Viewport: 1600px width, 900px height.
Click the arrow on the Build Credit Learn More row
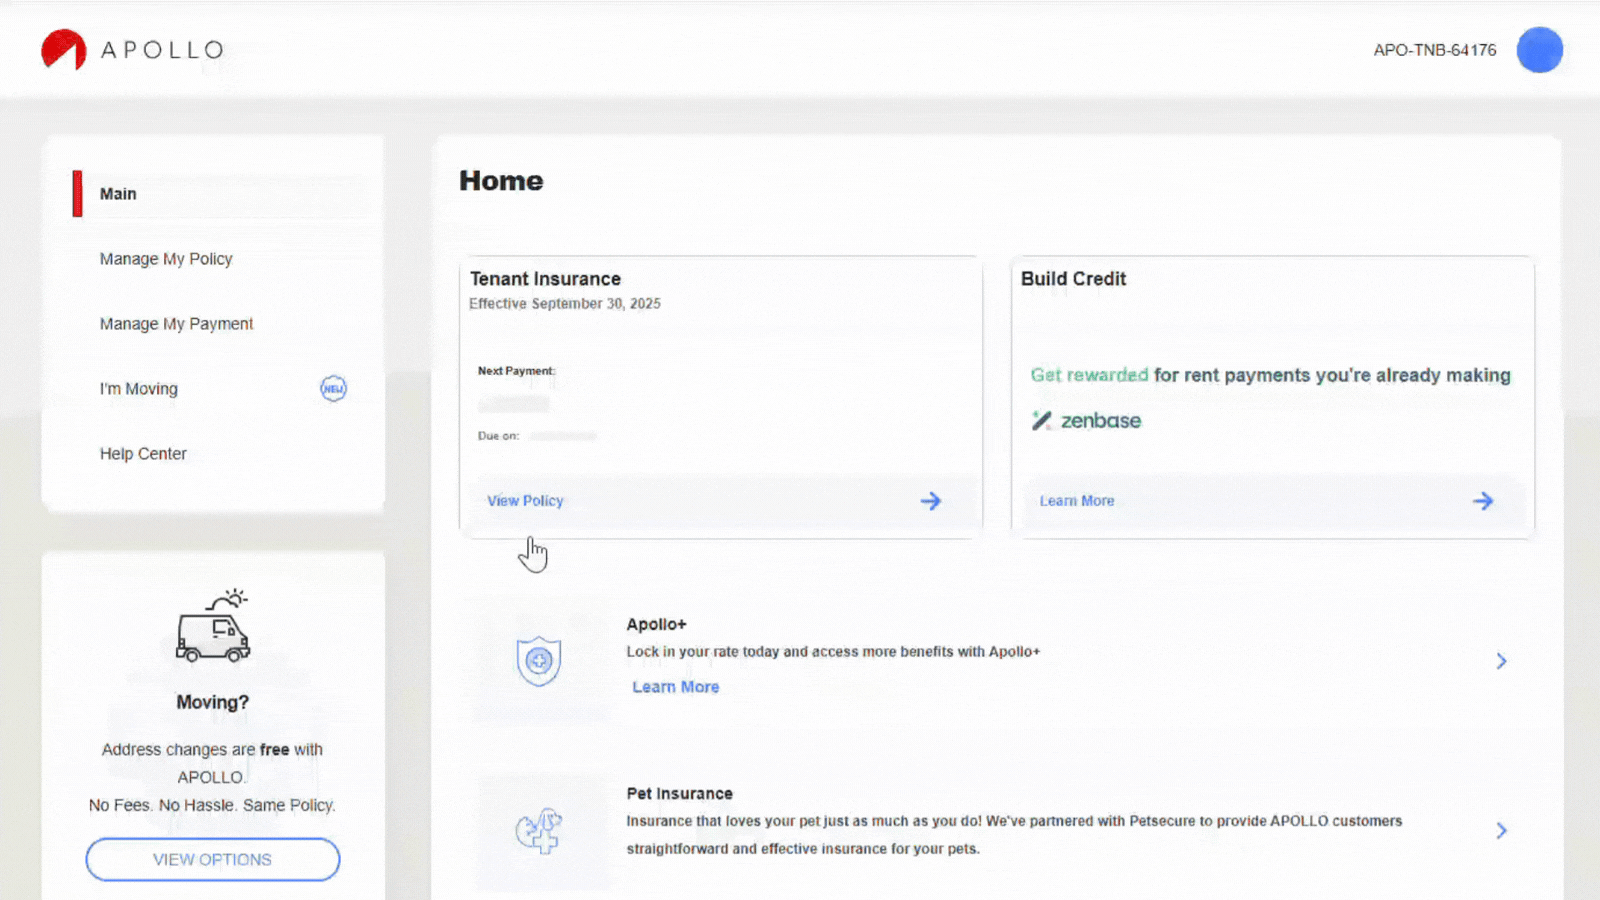point(1483,501)
